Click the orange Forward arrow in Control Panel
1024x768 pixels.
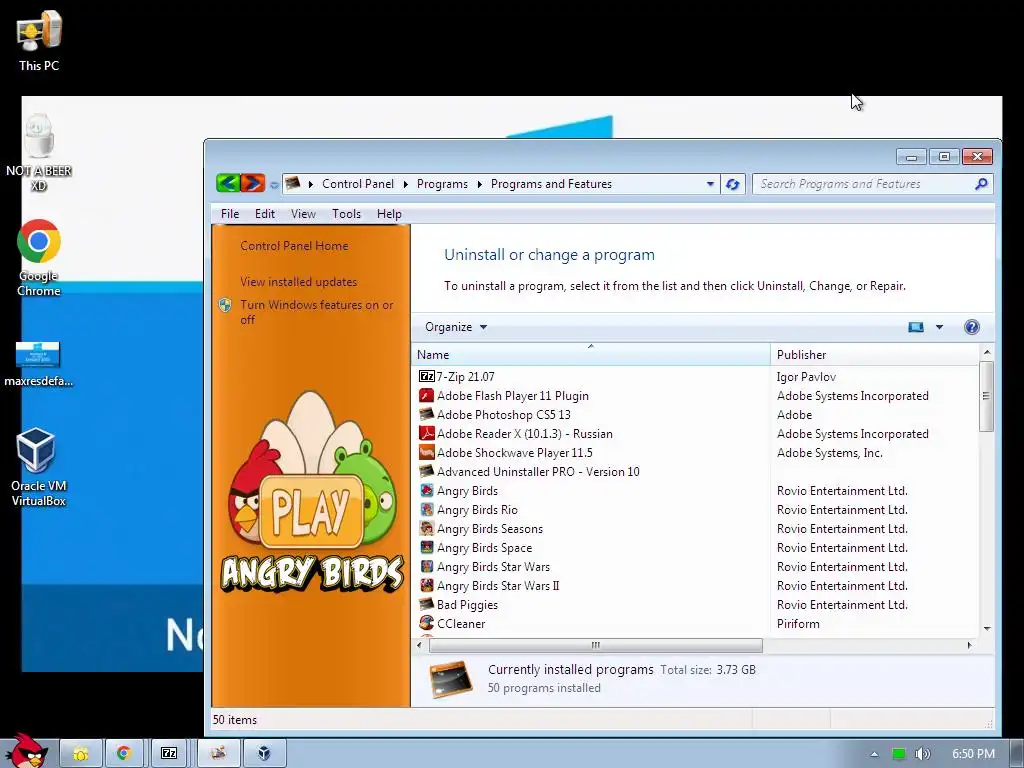253,184
